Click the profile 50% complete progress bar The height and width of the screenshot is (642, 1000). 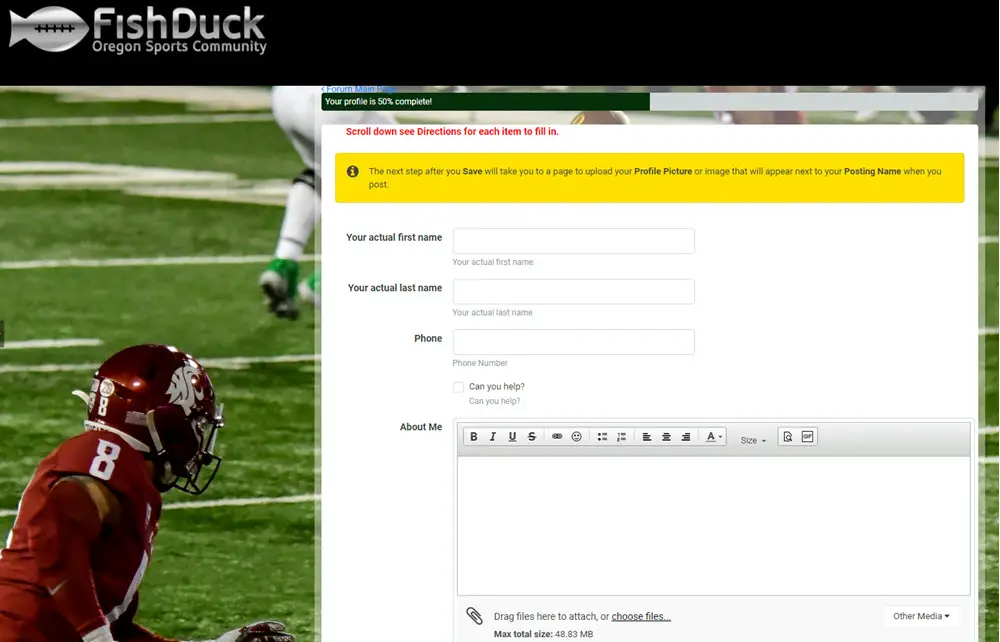(x=484, y=101)
